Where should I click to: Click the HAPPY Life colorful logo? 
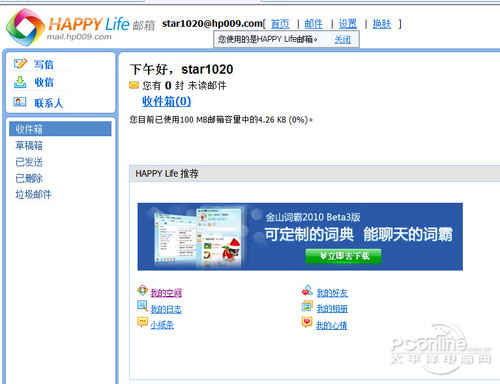pos(25,27)
